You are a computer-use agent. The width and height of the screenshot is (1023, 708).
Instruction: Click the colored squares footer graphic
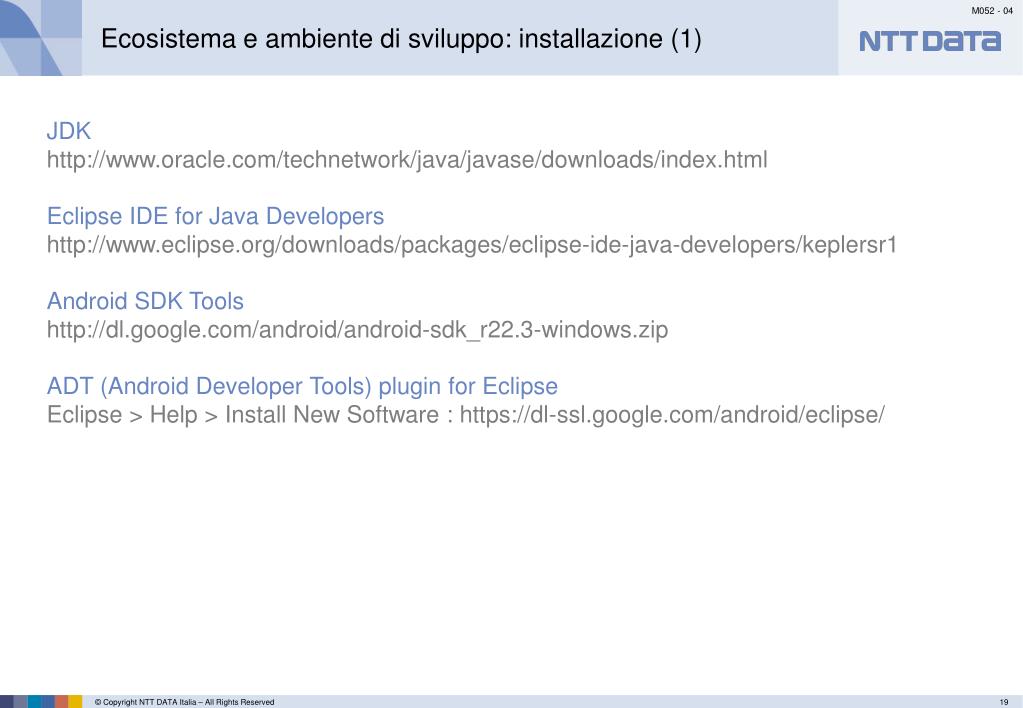pyautogui.click(x=40, y=701)
